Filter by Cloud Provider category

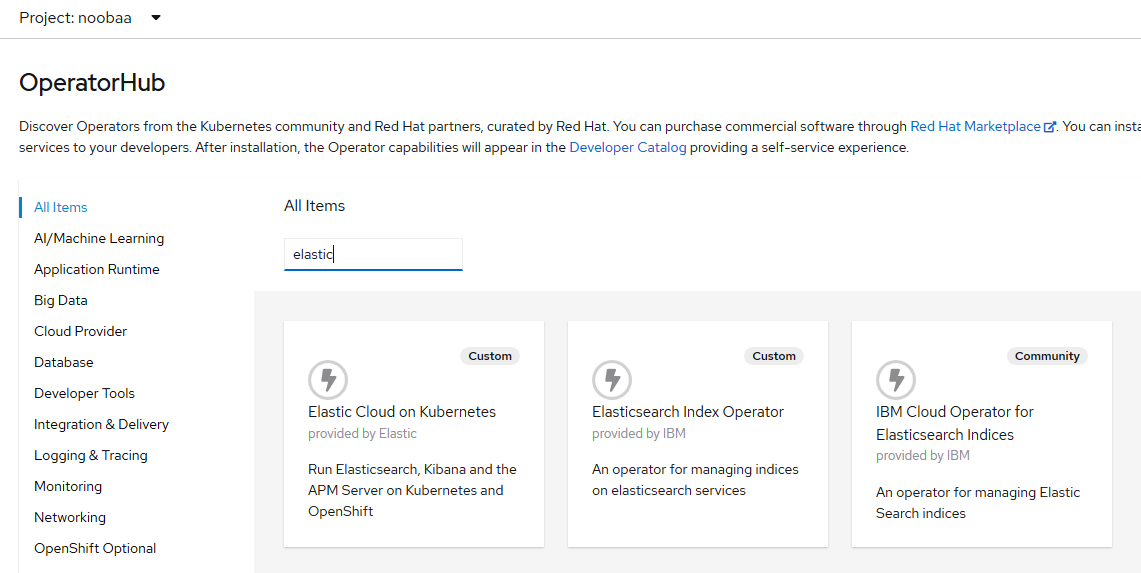point(80,331)
